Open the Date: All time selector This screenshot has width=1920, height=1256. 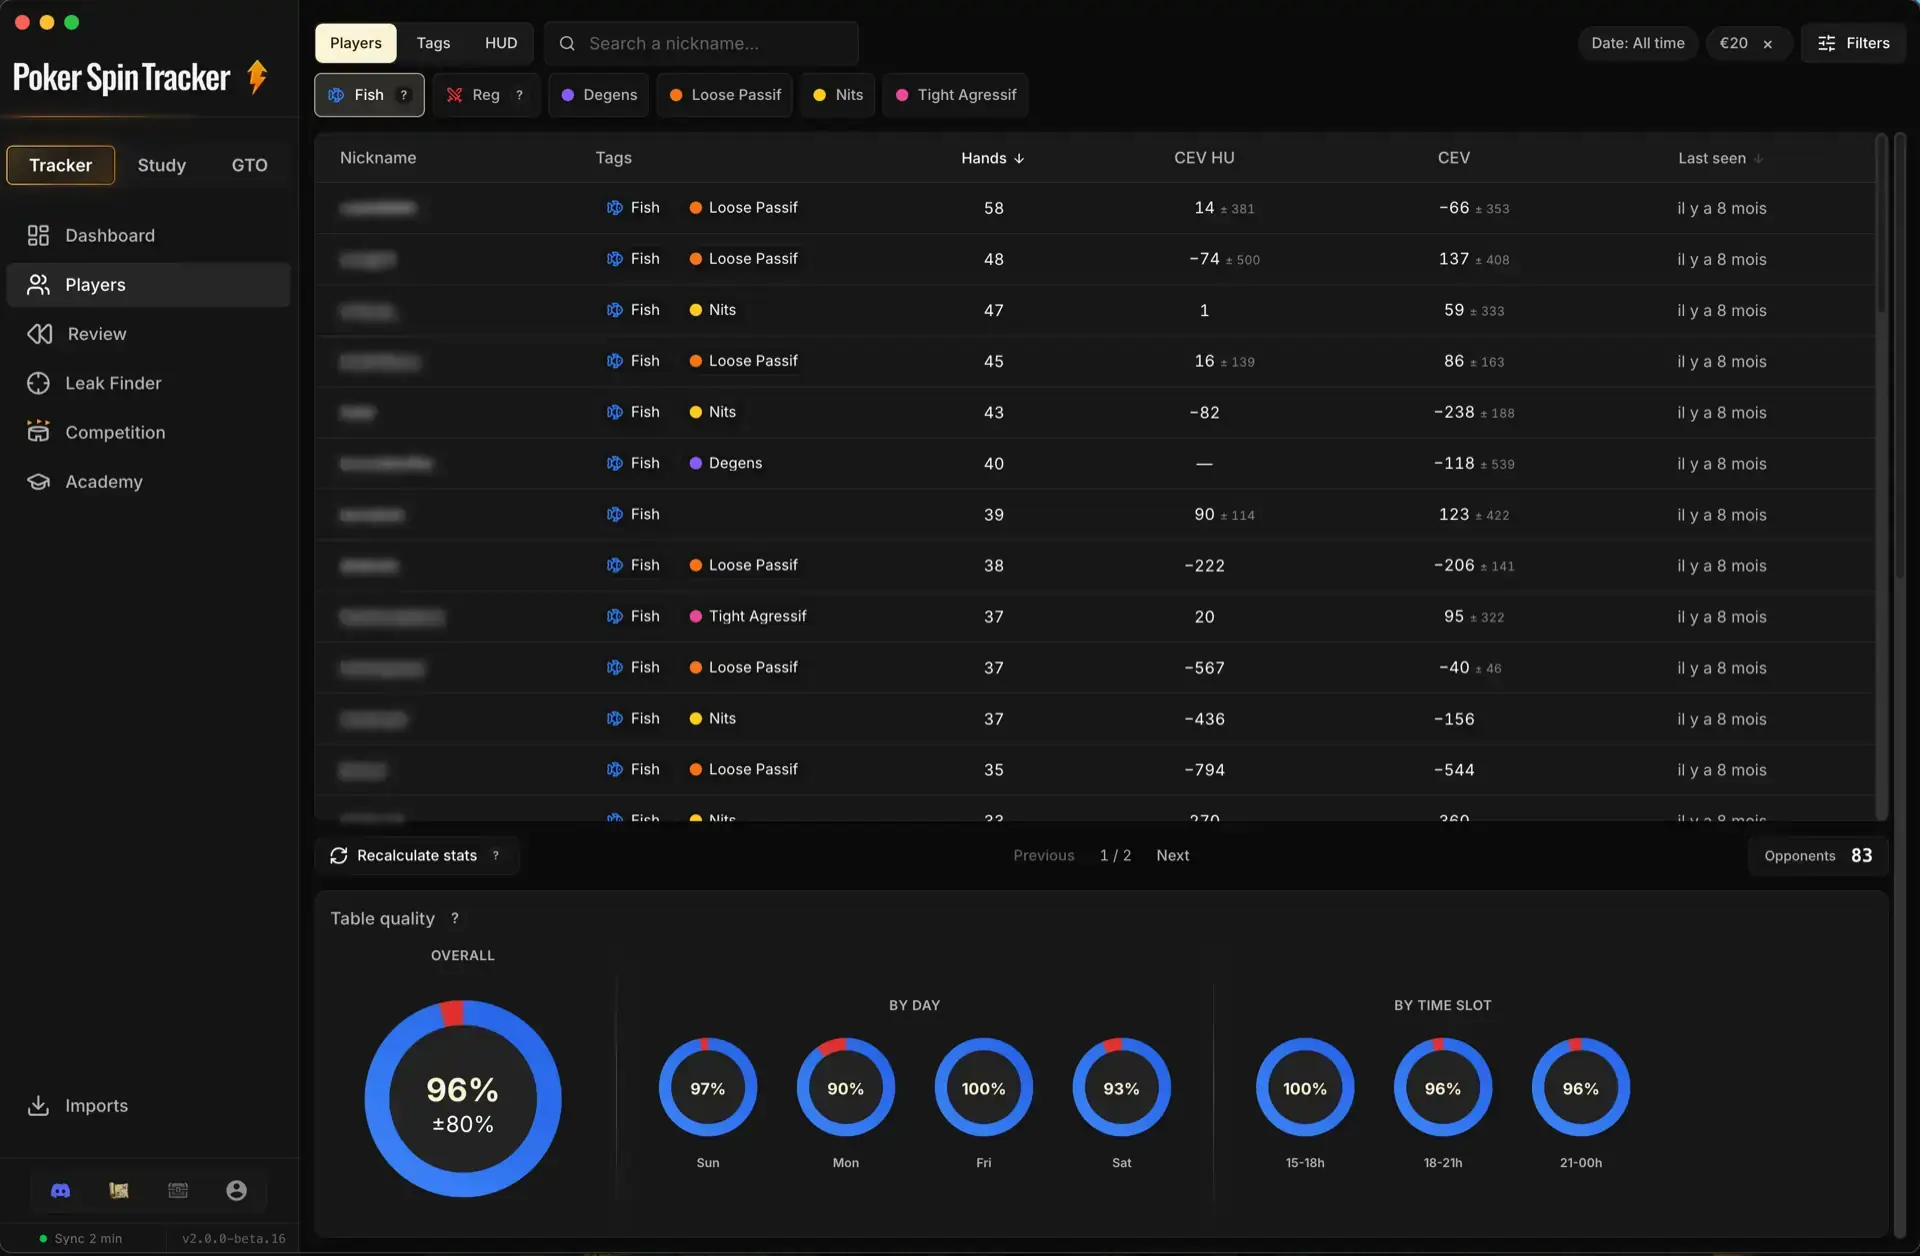[x=1638, y=43]
